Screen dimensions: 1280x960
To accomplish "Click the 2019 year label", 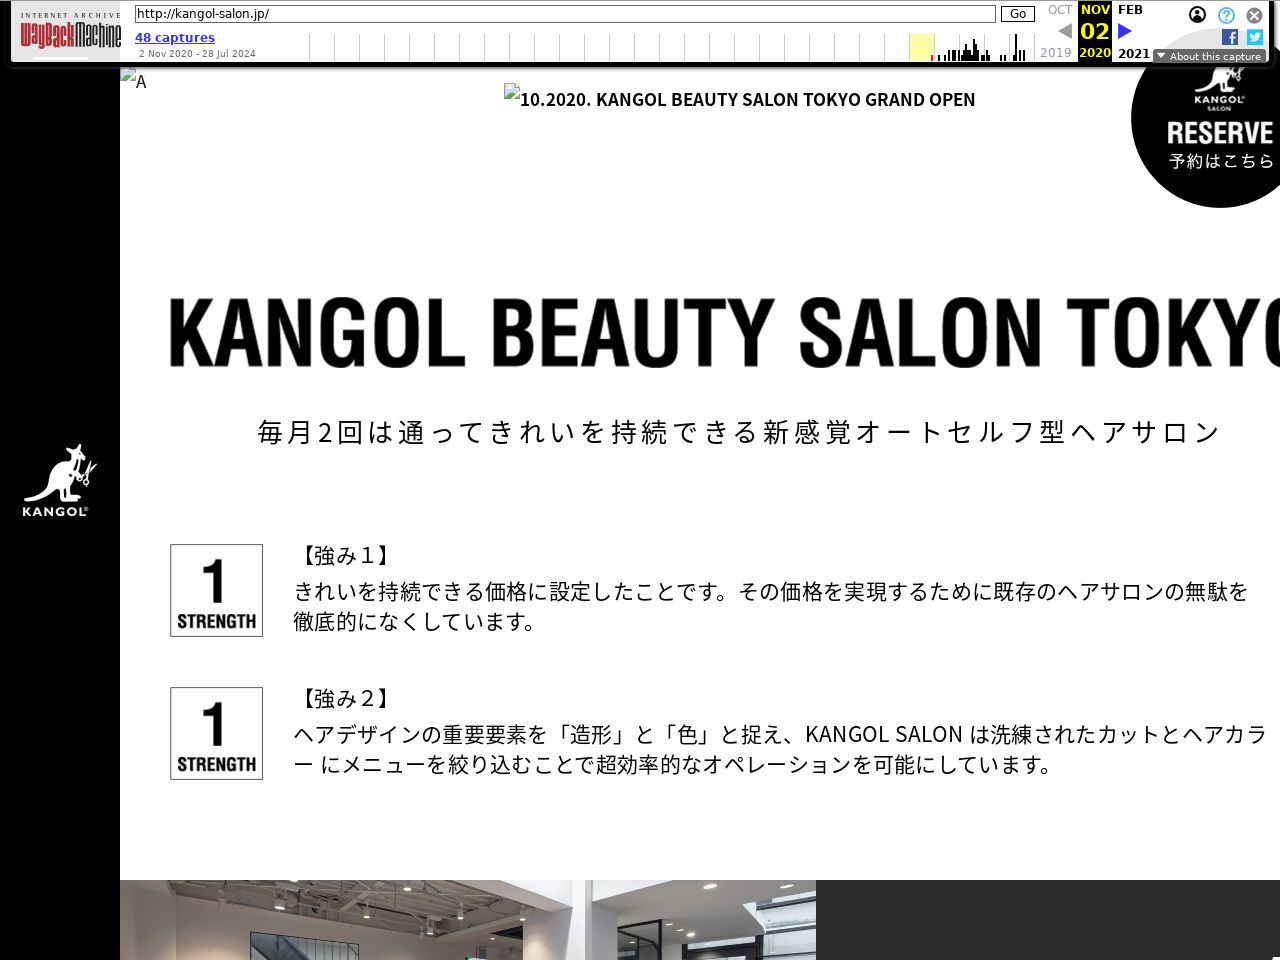I will click(1055, 53).
